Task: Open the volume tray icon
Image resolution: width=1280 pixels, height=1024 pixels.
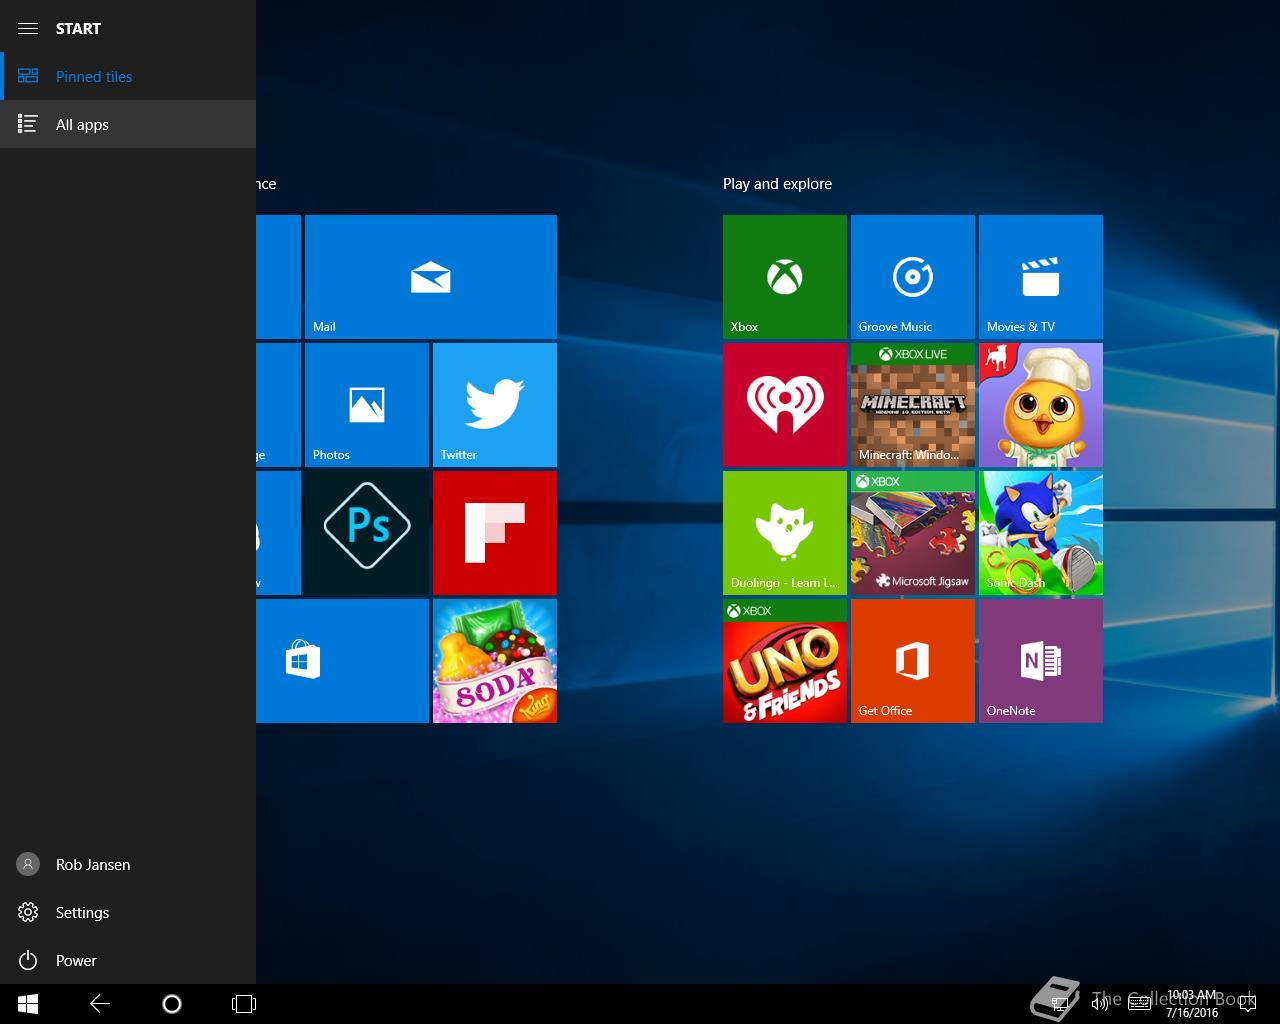Action: (x=1099, y=1004)
